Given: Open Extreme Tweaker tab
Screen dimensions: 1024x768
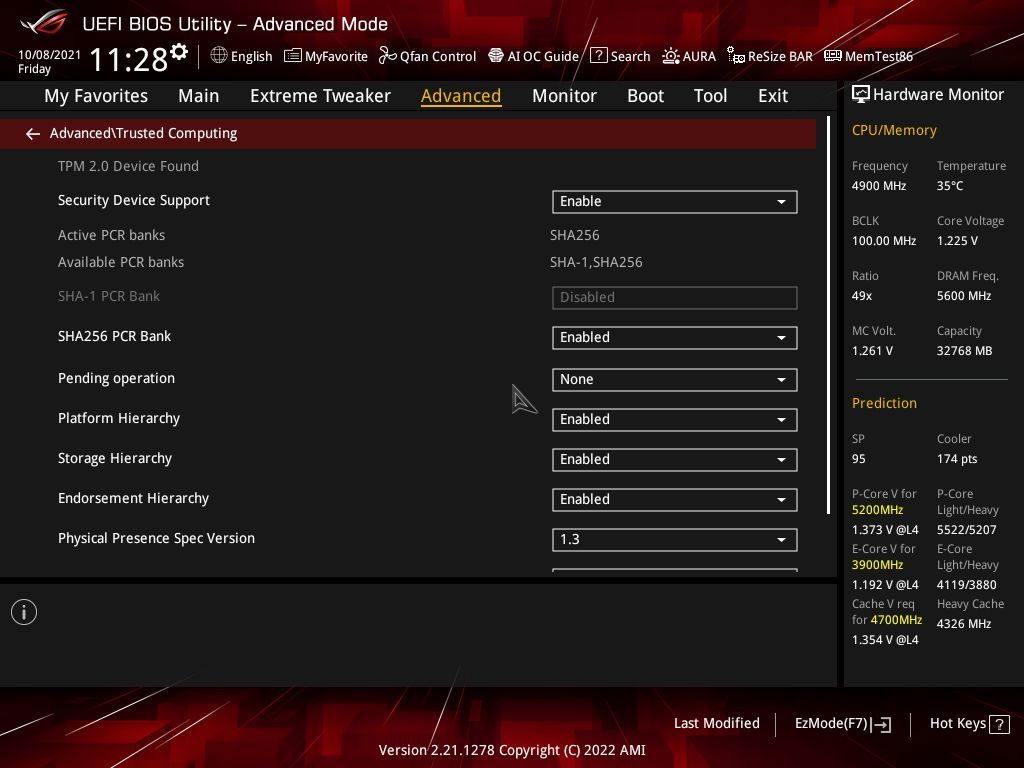Looking at the screenshot, I should (x=320, y=96).
